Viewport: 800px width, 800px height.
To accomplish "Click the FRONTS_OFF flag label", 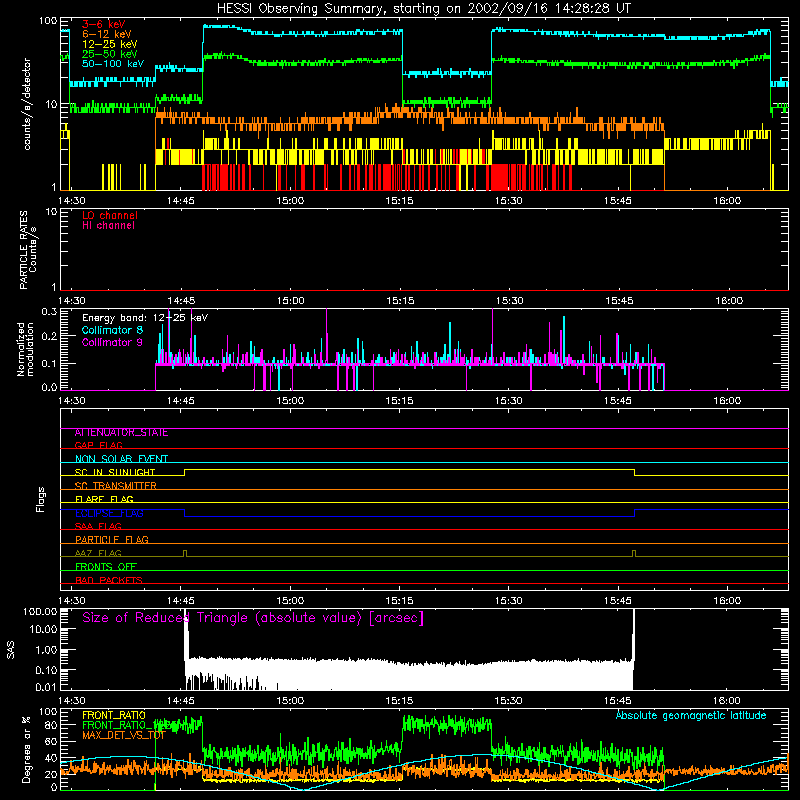I will coord(106,567).
